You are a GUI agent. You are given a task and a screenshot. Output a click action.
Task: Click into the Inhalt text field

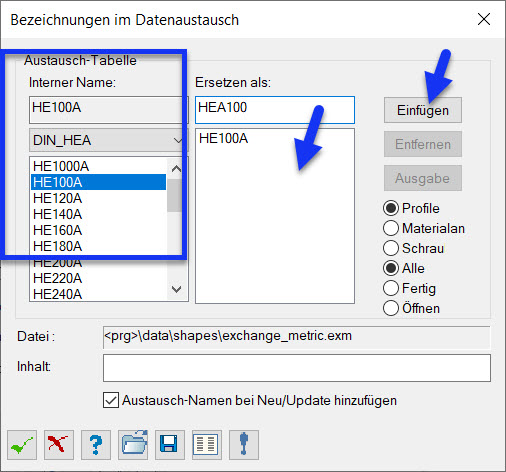(x=297, y=368)
